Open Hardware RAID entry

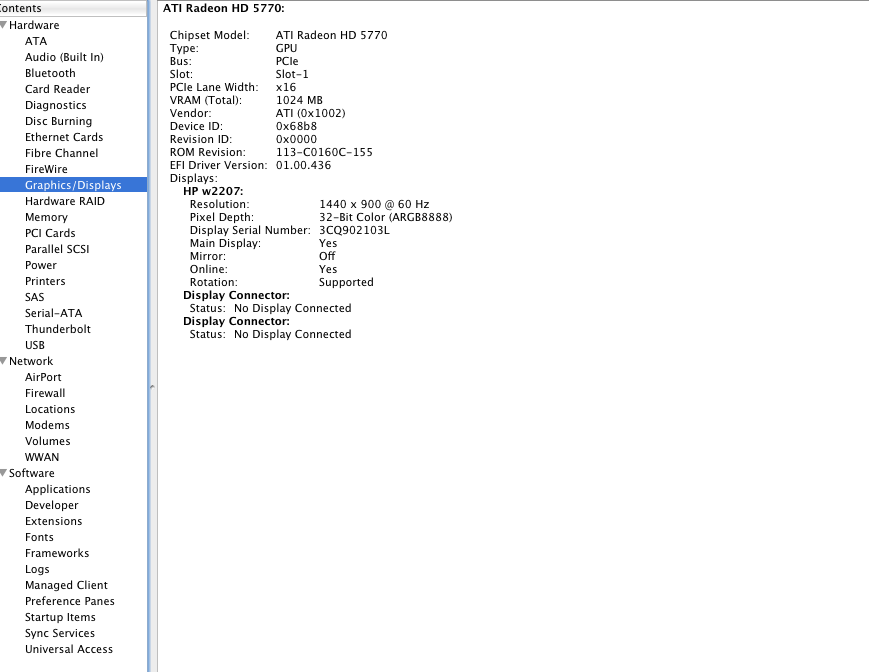(x=65, y=201)
